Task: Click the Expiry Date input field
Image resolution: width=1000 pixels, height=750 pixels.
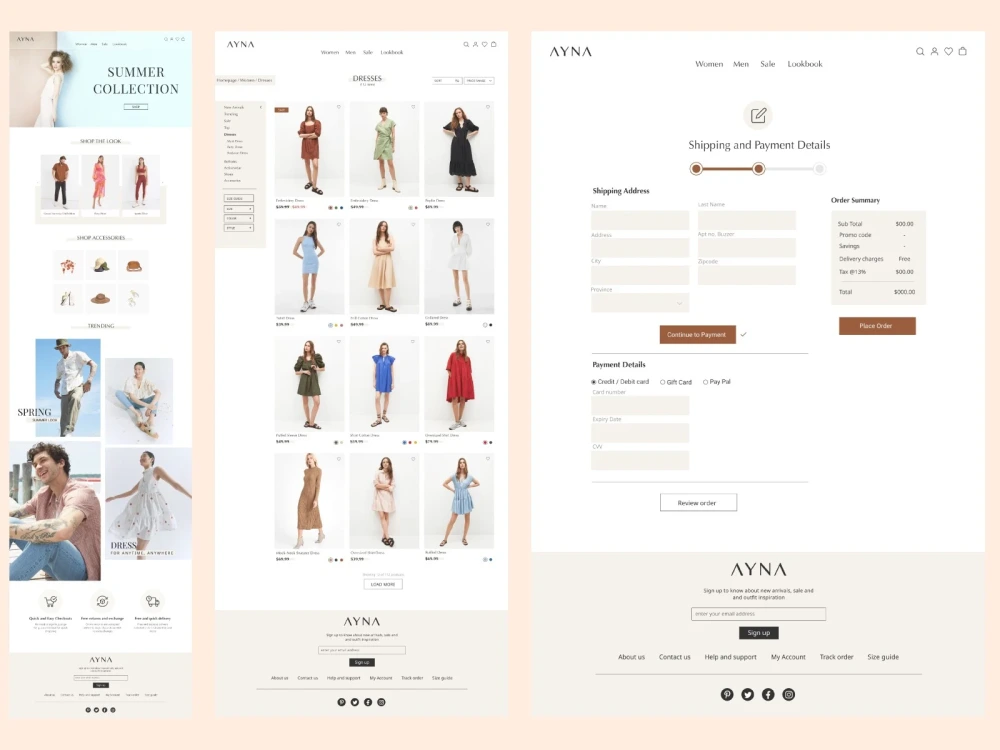Action: [x=640, y=433]
